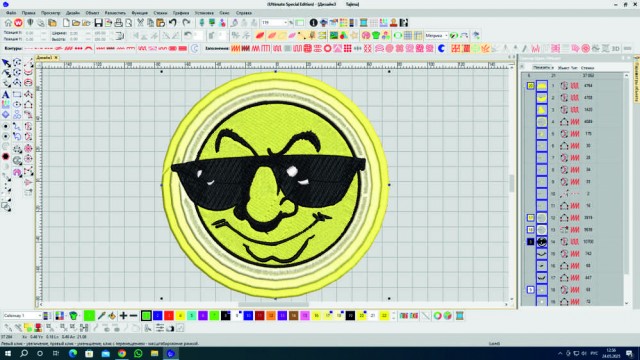Click the minus icon to remove a color
Viewport: 640px width, 360px height.
tap(133, 316)
